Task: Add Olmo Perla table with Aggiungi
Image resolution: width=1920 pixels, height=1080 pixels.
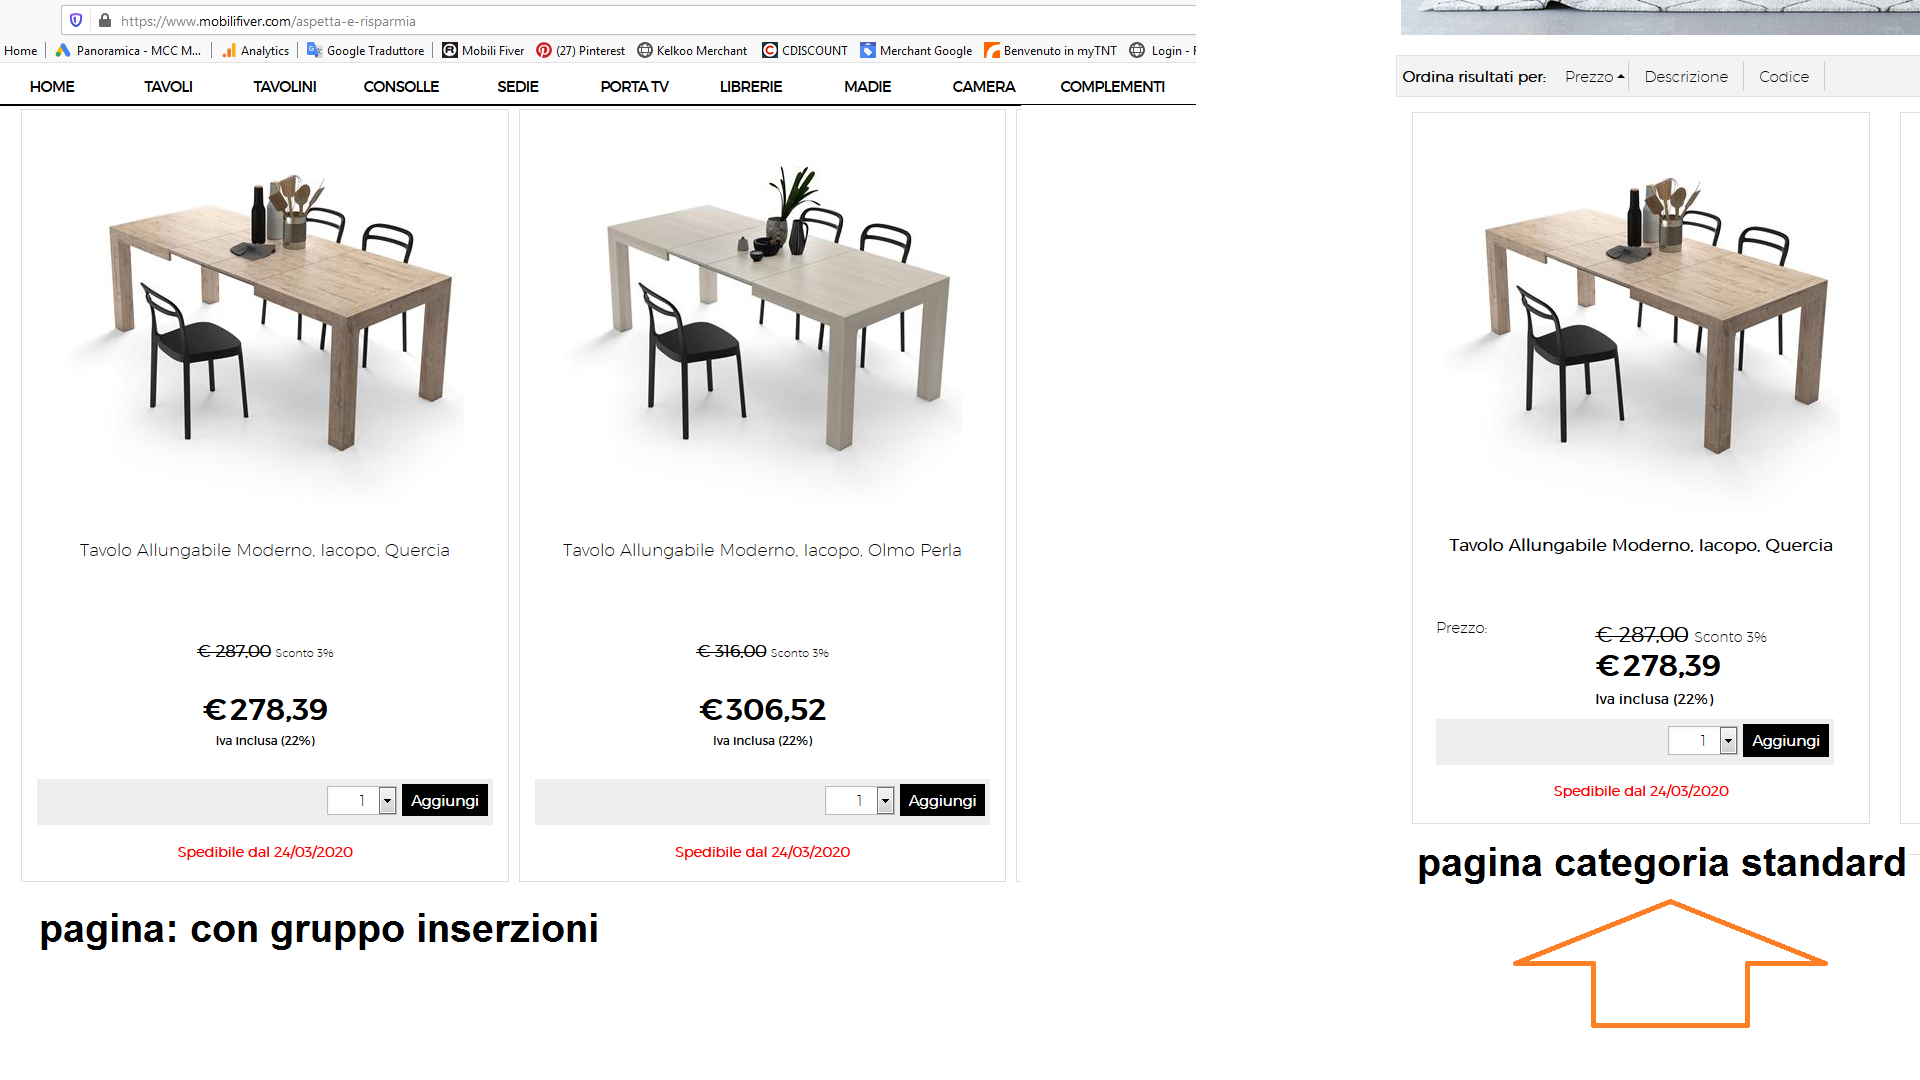Action: pyautogui.click(x=942, y=801)
